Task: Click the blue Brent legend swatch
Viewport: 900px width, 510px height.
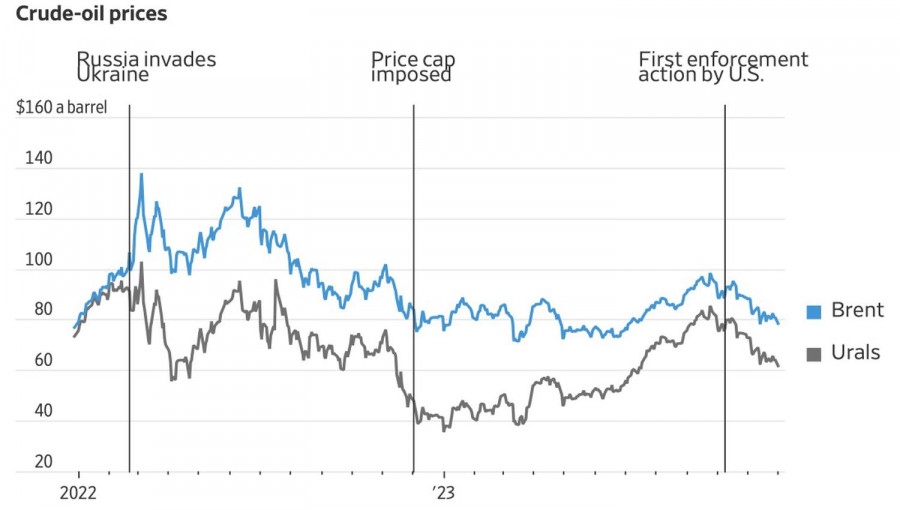Action: point(814,311)
